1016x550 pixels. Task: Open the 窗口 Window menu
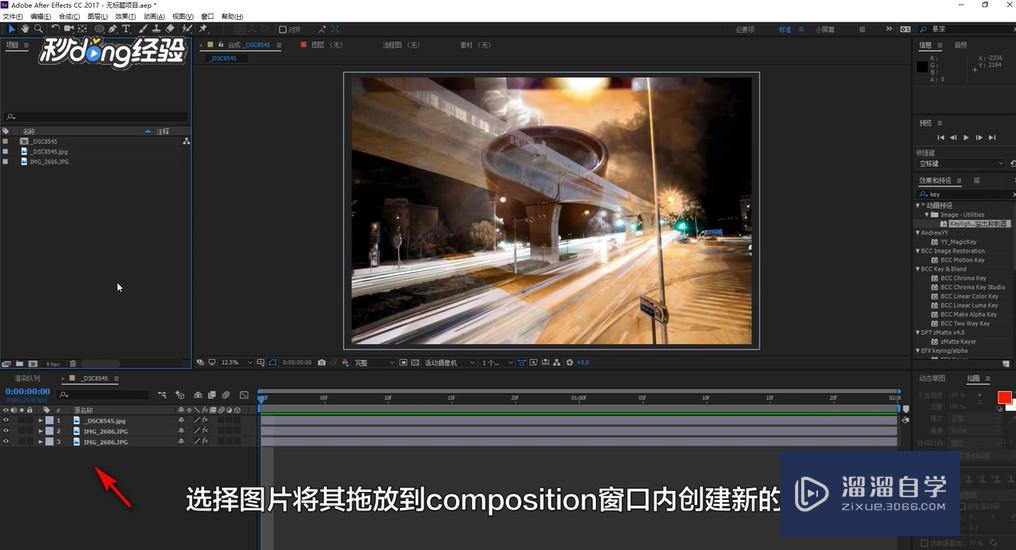207,16
